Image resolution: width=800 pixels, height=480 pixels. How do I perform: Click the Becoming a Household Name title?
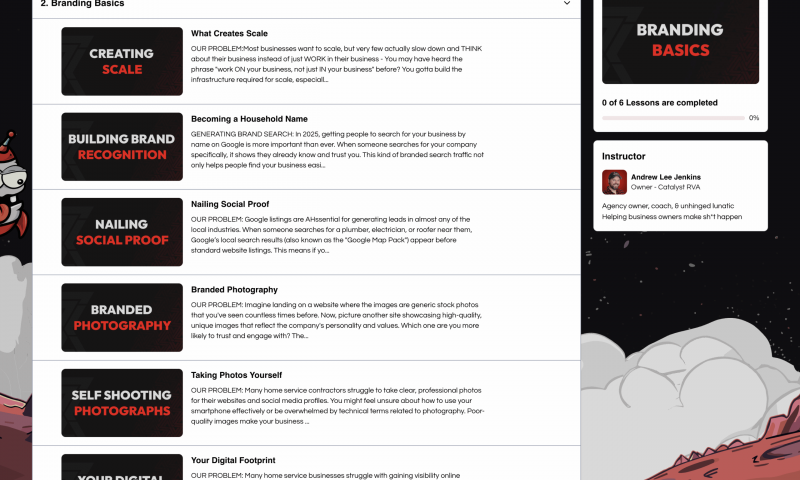pyautogui.click(x=249, y=119)
